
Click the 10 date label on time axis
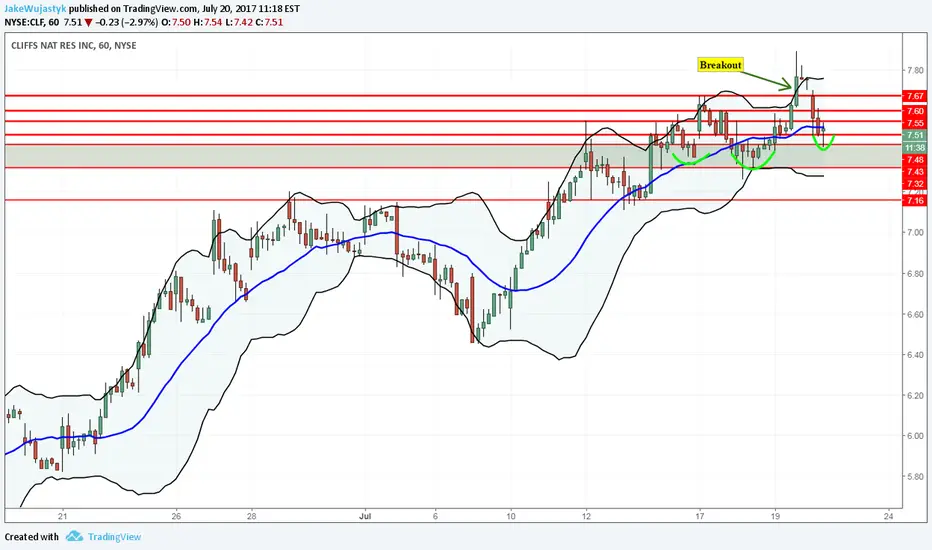pos(511,516)
